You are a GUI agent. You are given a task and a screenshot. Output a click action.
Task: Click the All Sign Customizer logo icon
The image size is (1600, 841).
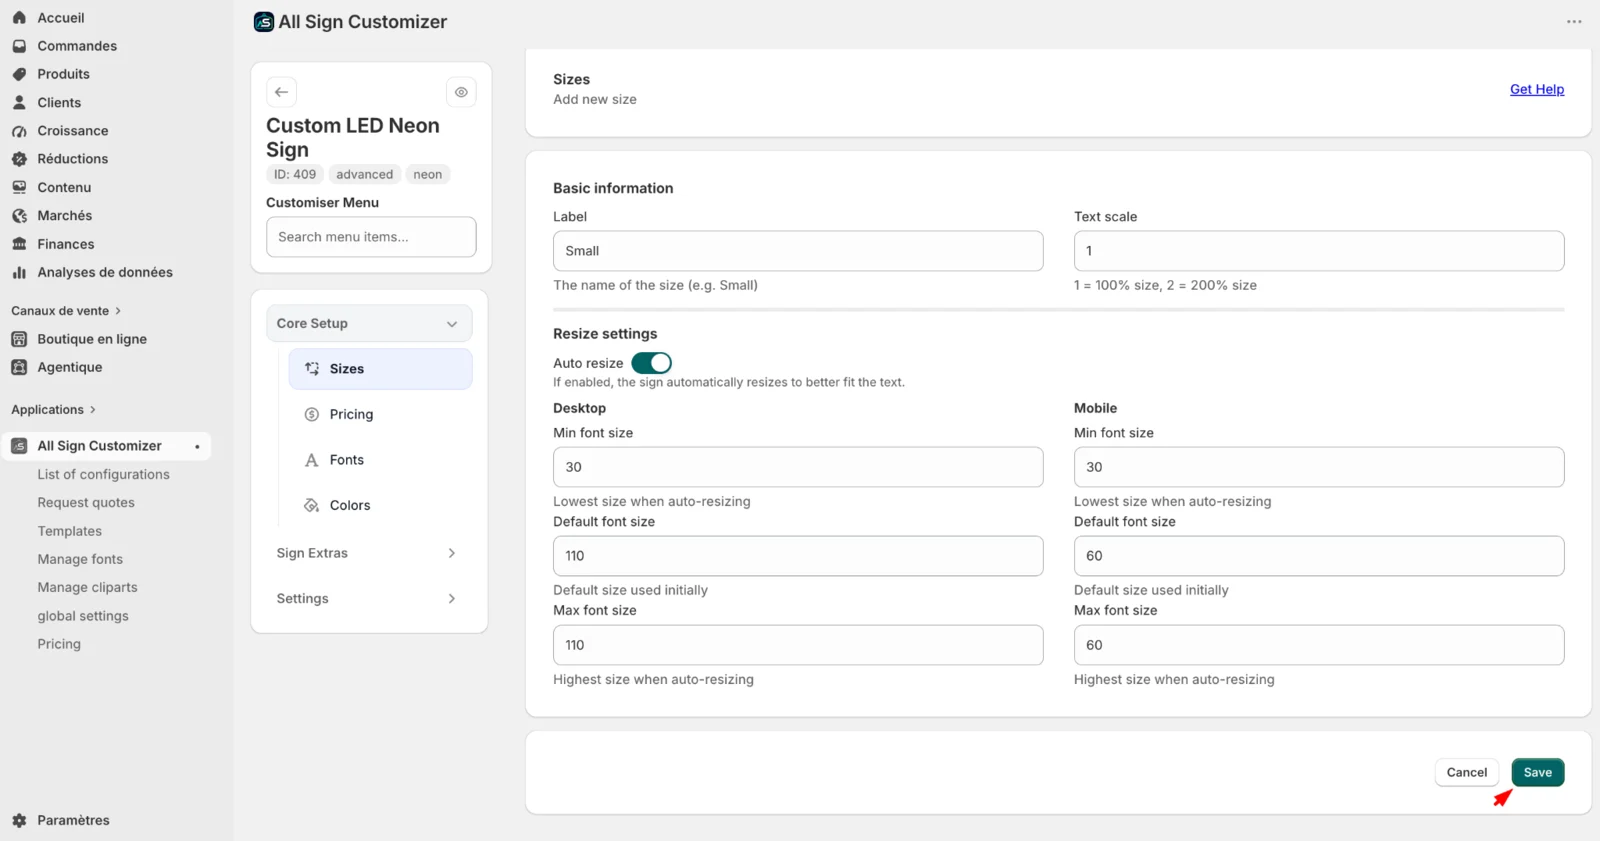click(264, 22)
